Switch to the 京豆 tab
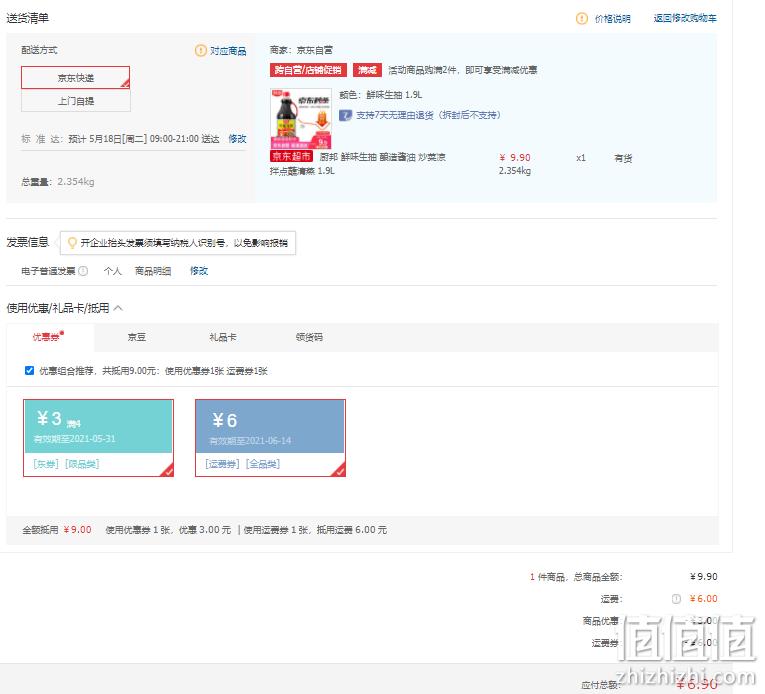Image resolution: width=765 pixels, height=694 pixels. (x=137, y=337)
